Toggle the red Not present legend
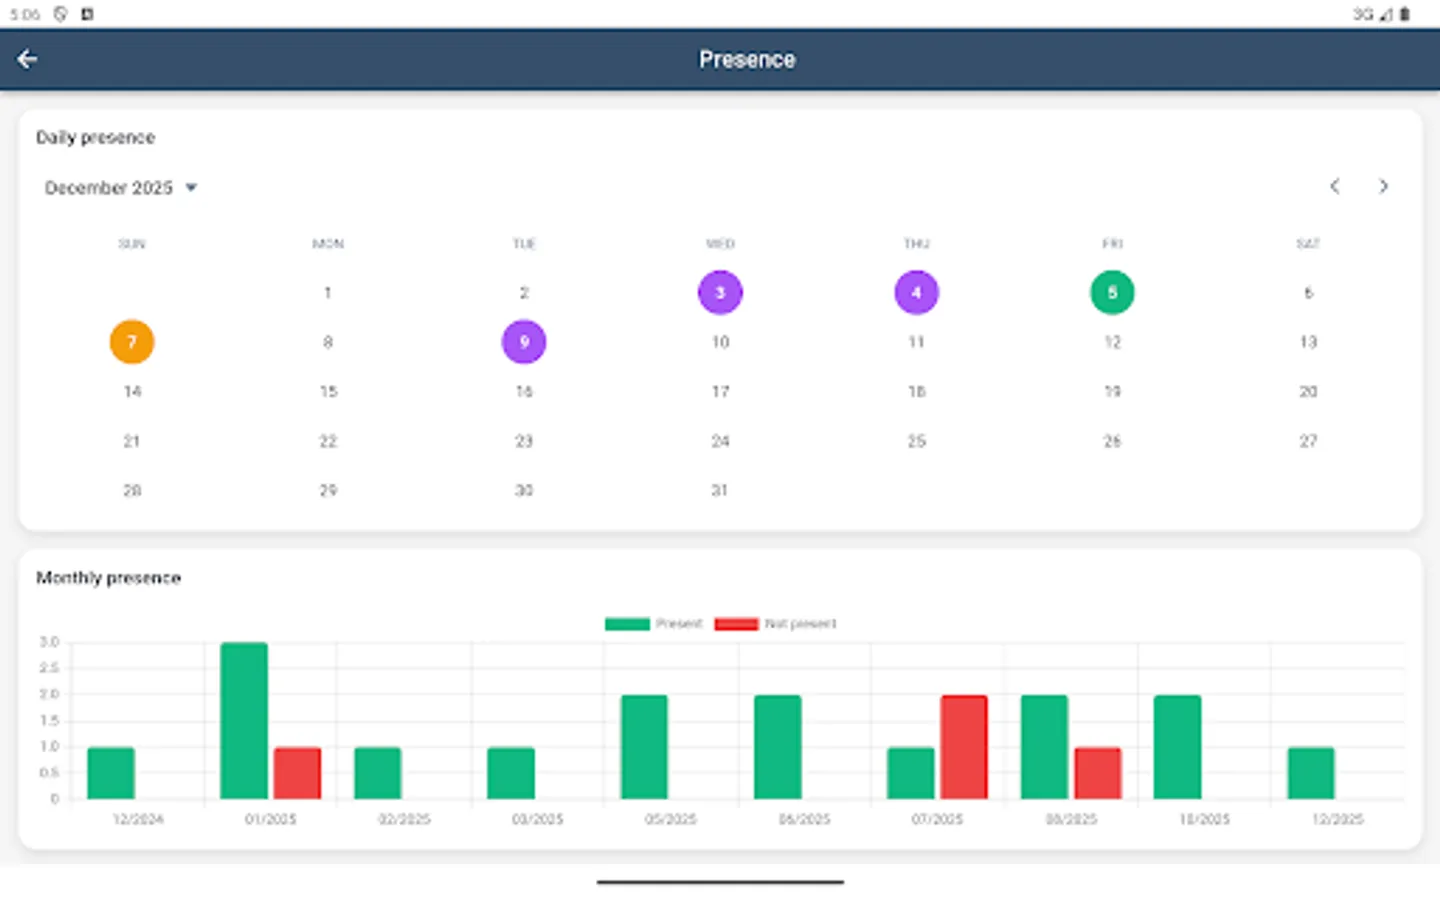The image size is (1440, 900). (x=775, y=624)
